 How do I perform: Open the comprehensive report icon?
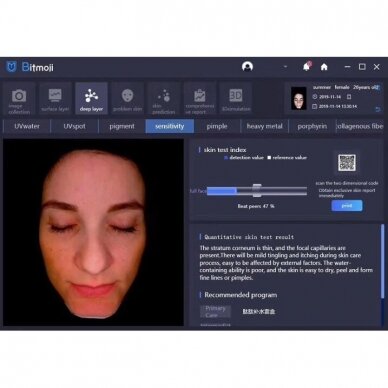point(200,99)
